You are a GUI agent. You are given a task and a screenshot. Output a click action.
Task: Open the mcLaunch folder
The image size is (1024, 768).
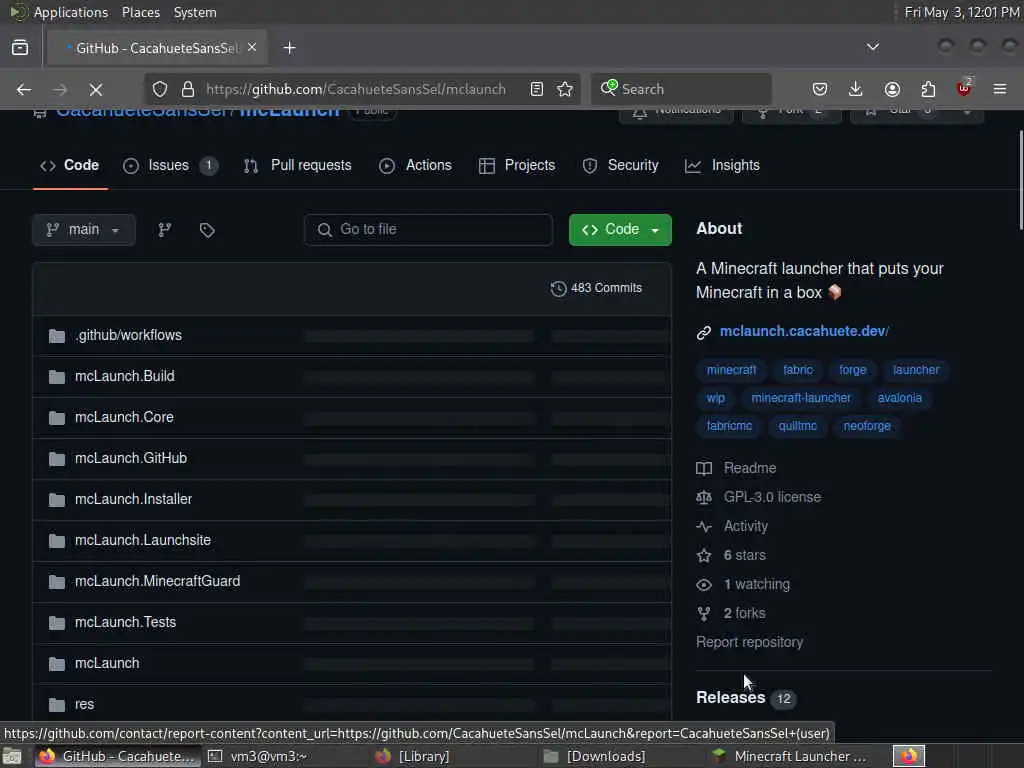(x=107, y=664)
